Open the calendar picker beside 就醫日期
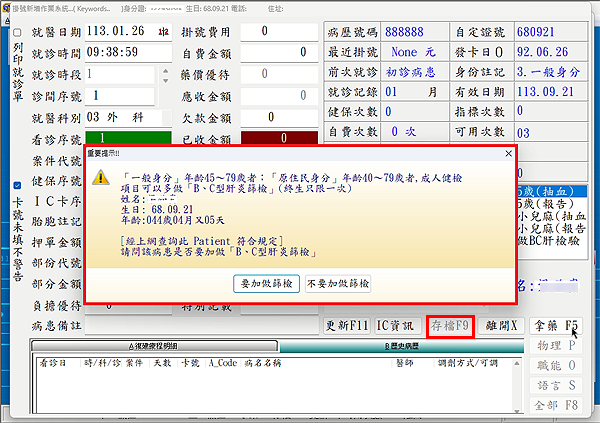This screenshot has height=423, width=600. (x=163, y=31)
